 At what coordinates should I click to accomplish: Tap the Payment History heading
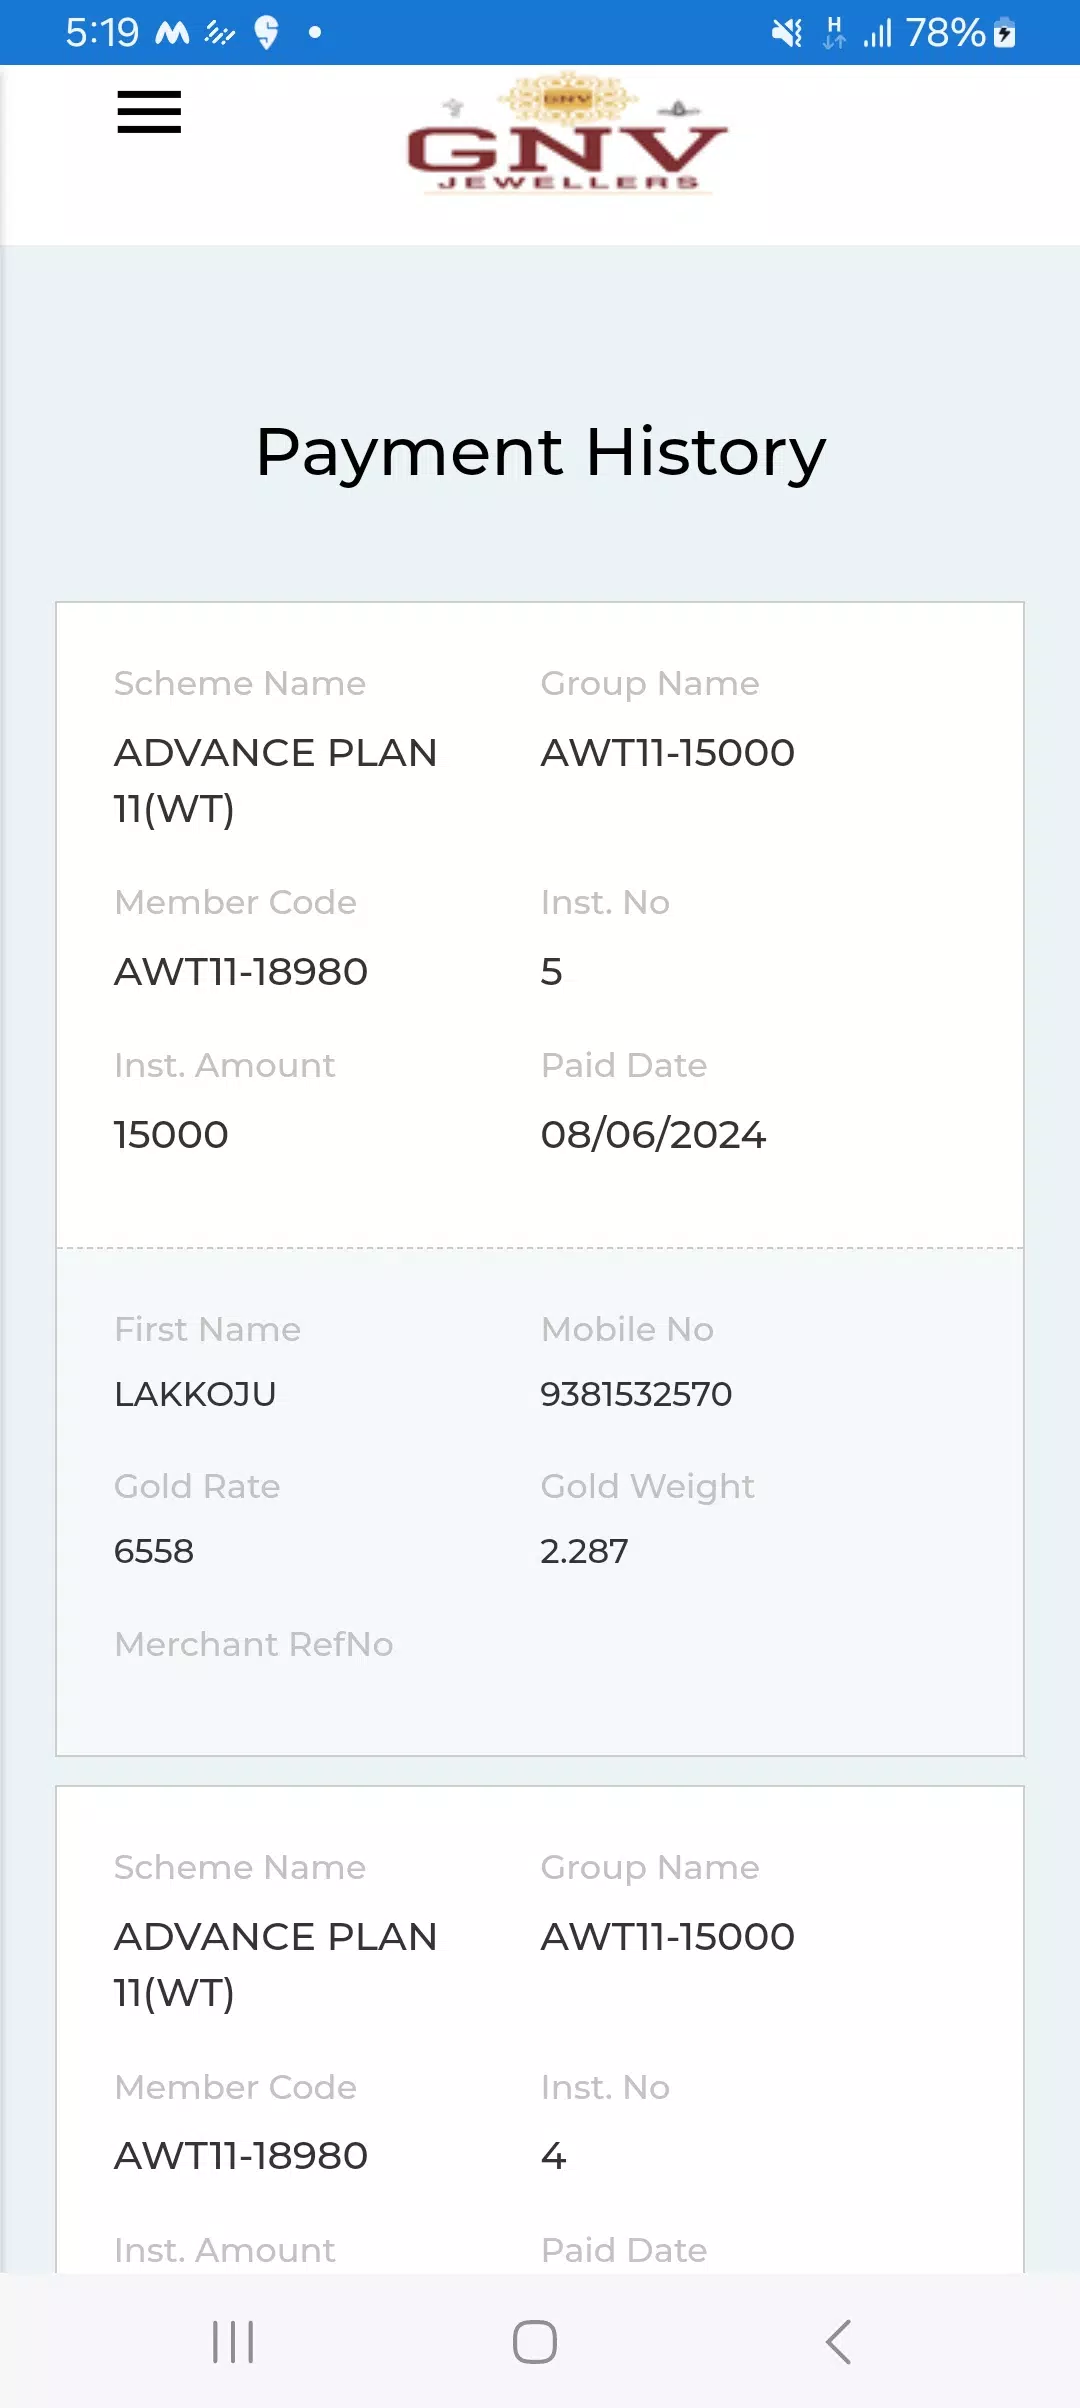pos(541,453)
